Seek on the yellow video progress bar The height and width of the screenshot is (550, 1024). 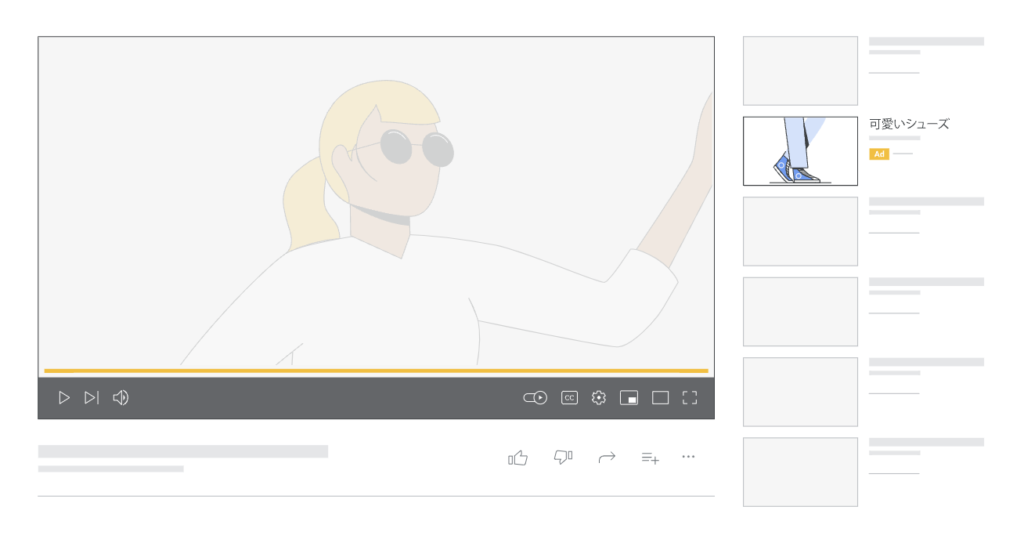[x=376, y=370]
